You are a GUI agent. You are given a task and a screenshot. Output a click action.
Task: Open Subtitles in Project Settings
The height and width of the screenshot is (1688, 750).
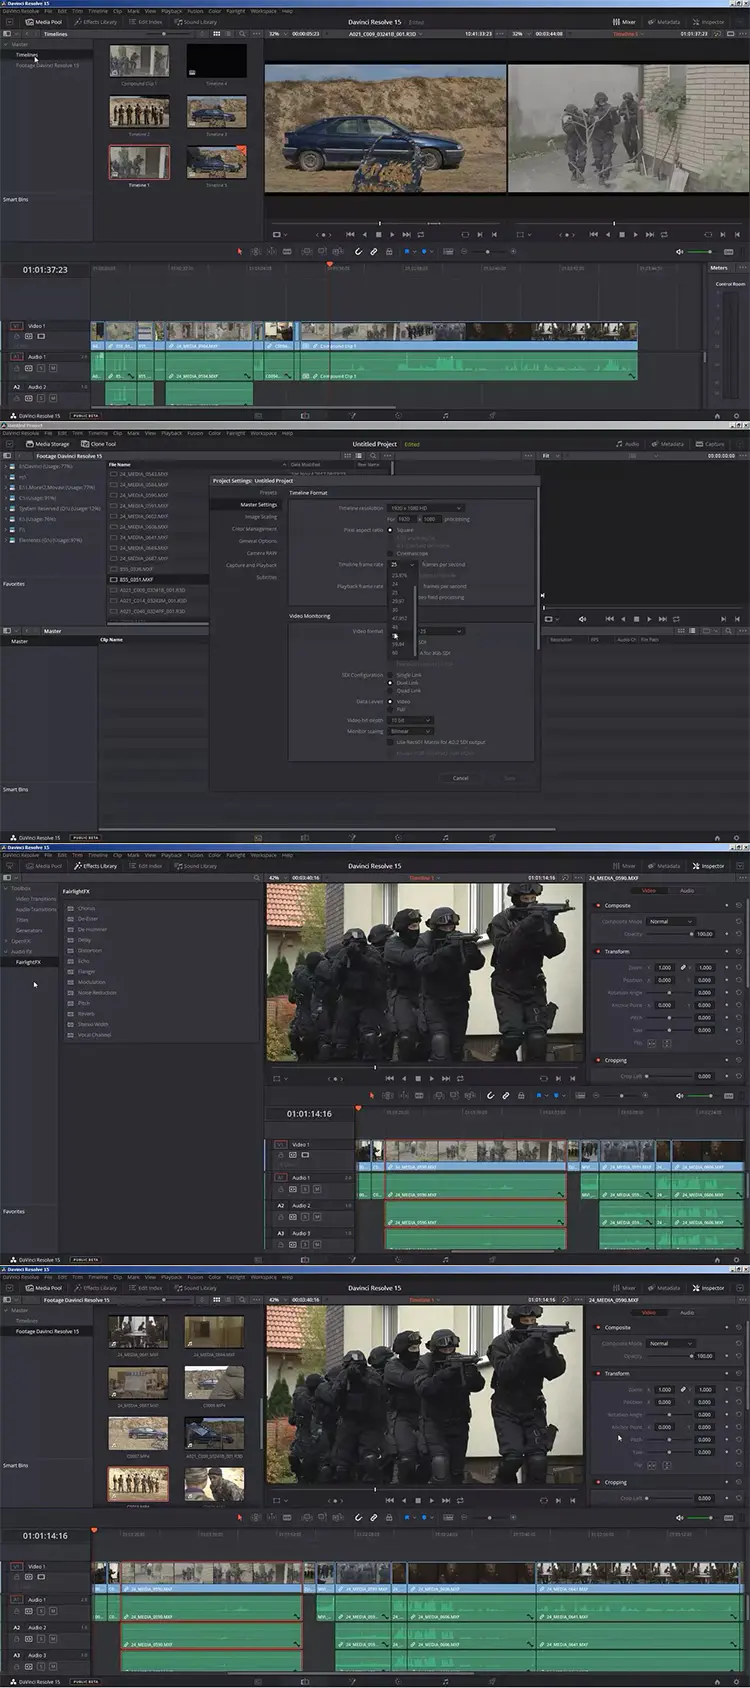(267, 577)
